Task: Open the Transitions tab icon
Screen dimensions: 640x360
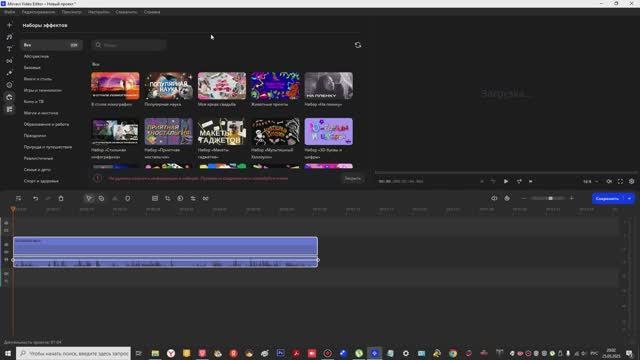Action: pos(9,61)
